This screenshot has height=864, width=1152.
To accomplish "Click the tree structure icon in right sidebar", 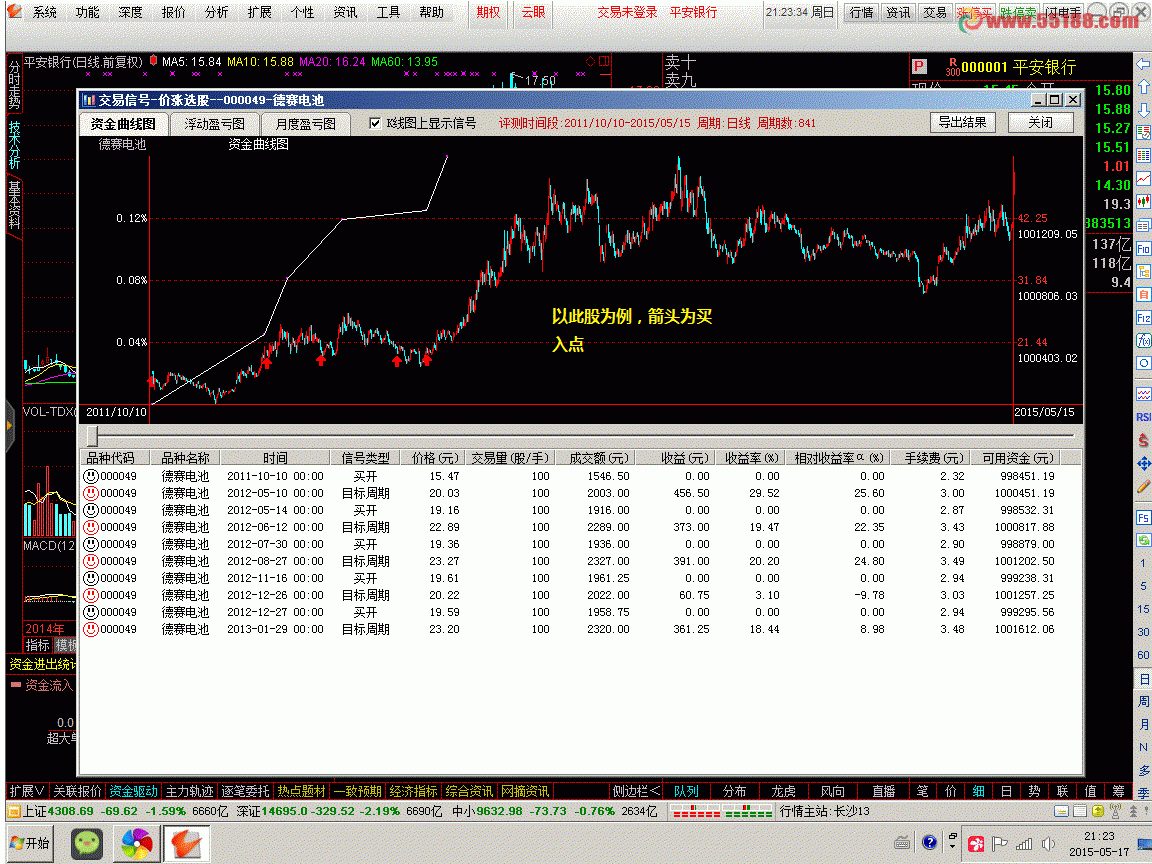I will coord(1143,272).
